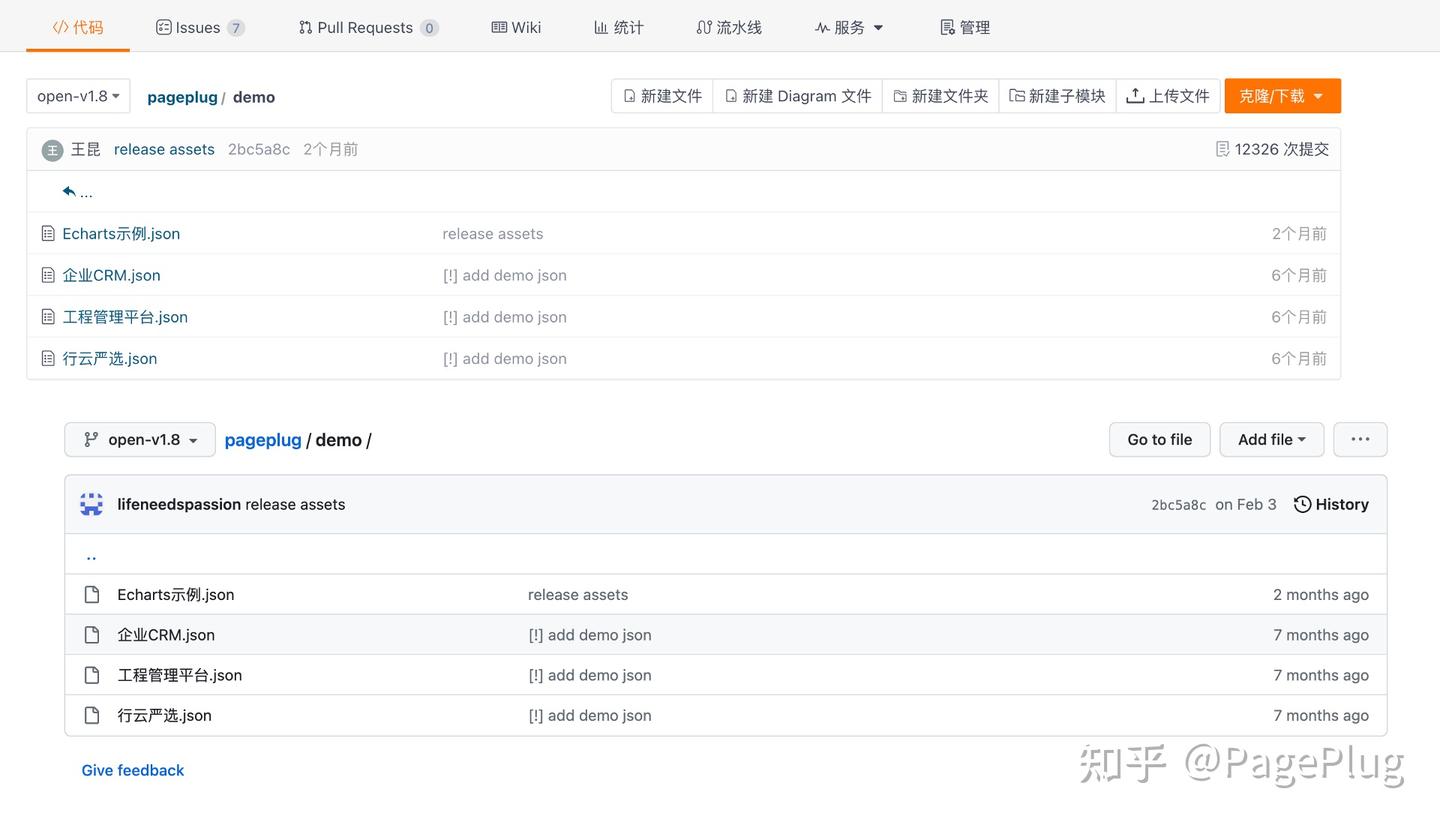Click the 王昆 avatar icon
This screenshot has width=1440, height=828.
click(52, 150)
